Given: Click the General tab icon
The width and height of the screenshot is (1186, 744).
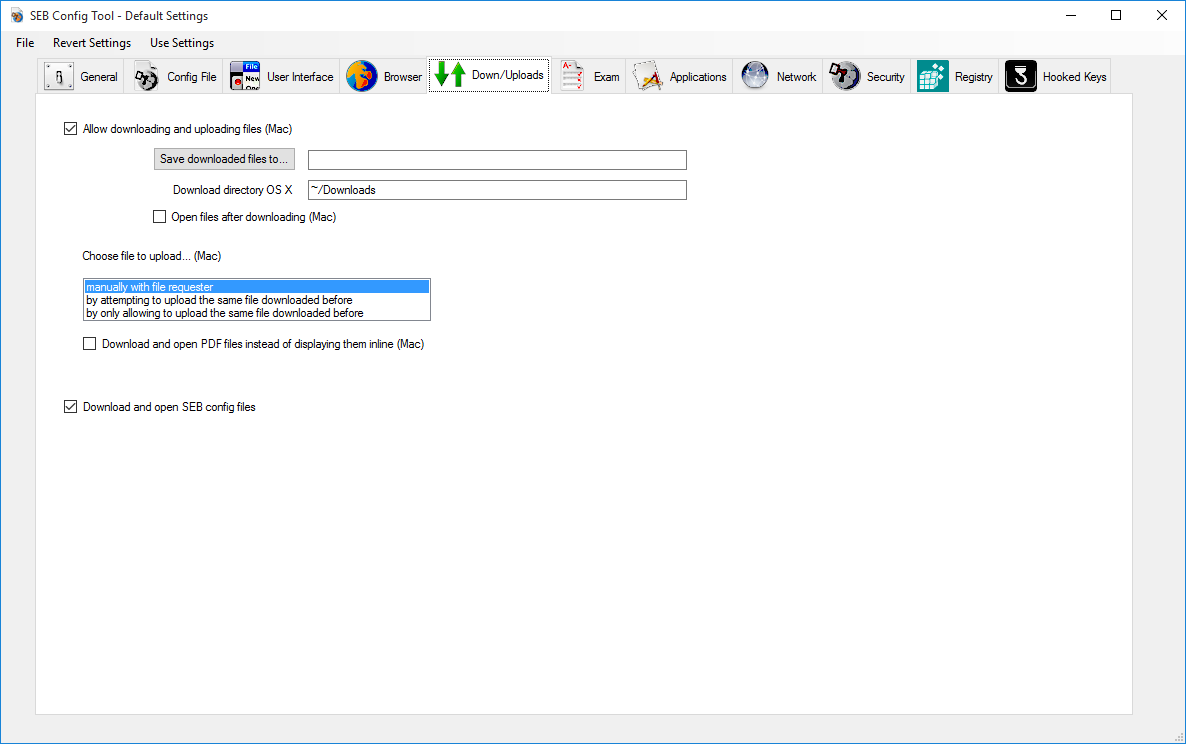Looking at the screenshot, I should (59, 76).
